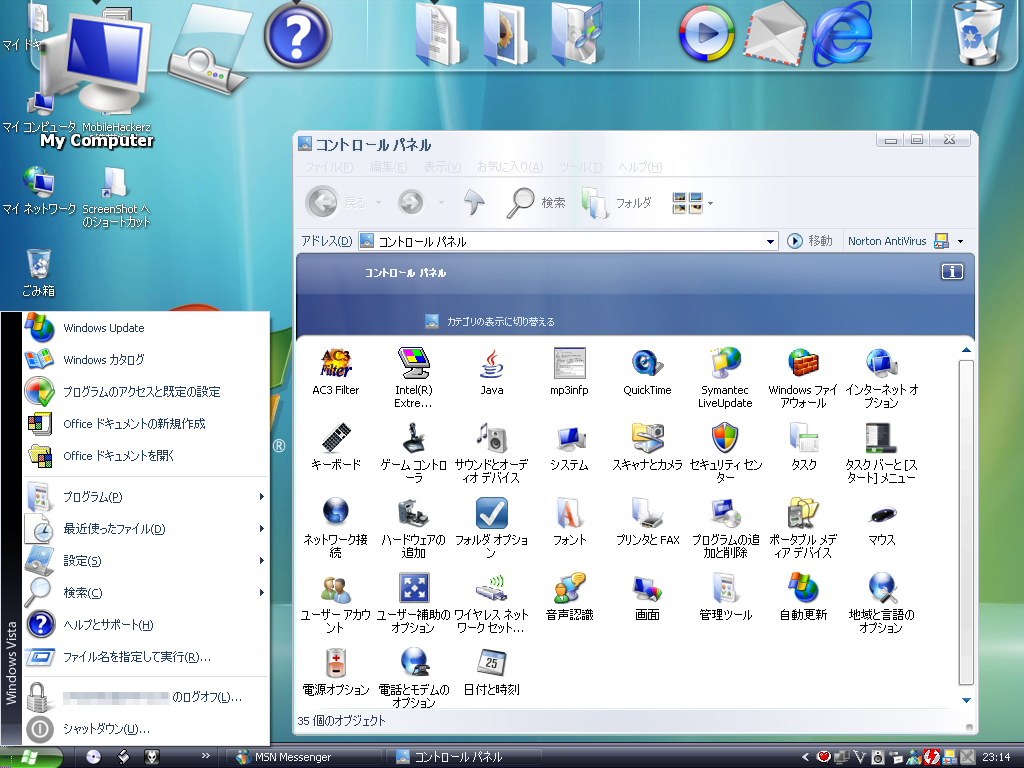Go up one folder level
This screenshot has width=1024, height=768.
point(474,203)
